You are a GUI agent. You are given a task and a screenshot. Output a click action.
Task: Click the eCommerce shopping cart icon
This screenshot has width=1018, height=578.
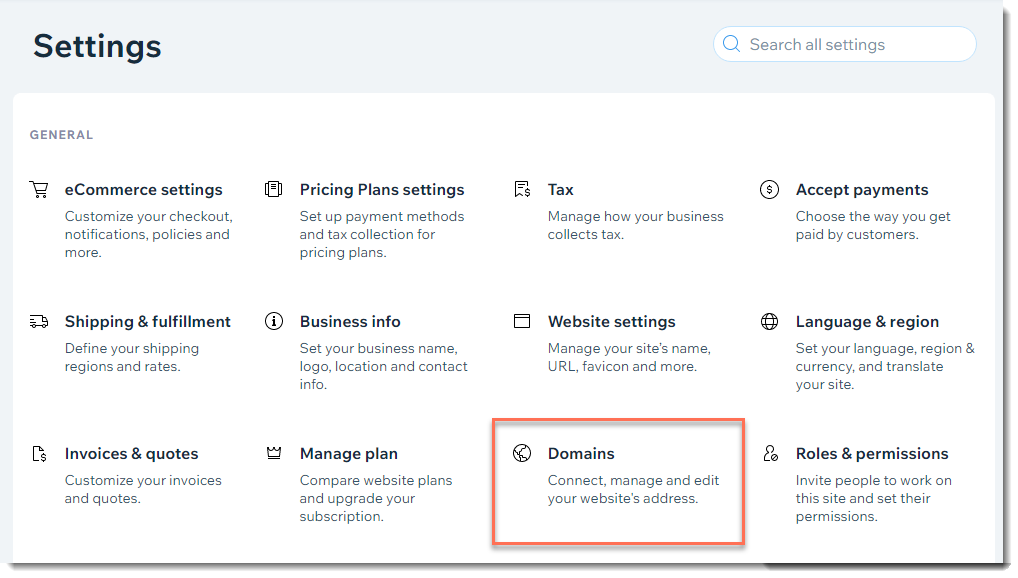click(x=39, y=190)
